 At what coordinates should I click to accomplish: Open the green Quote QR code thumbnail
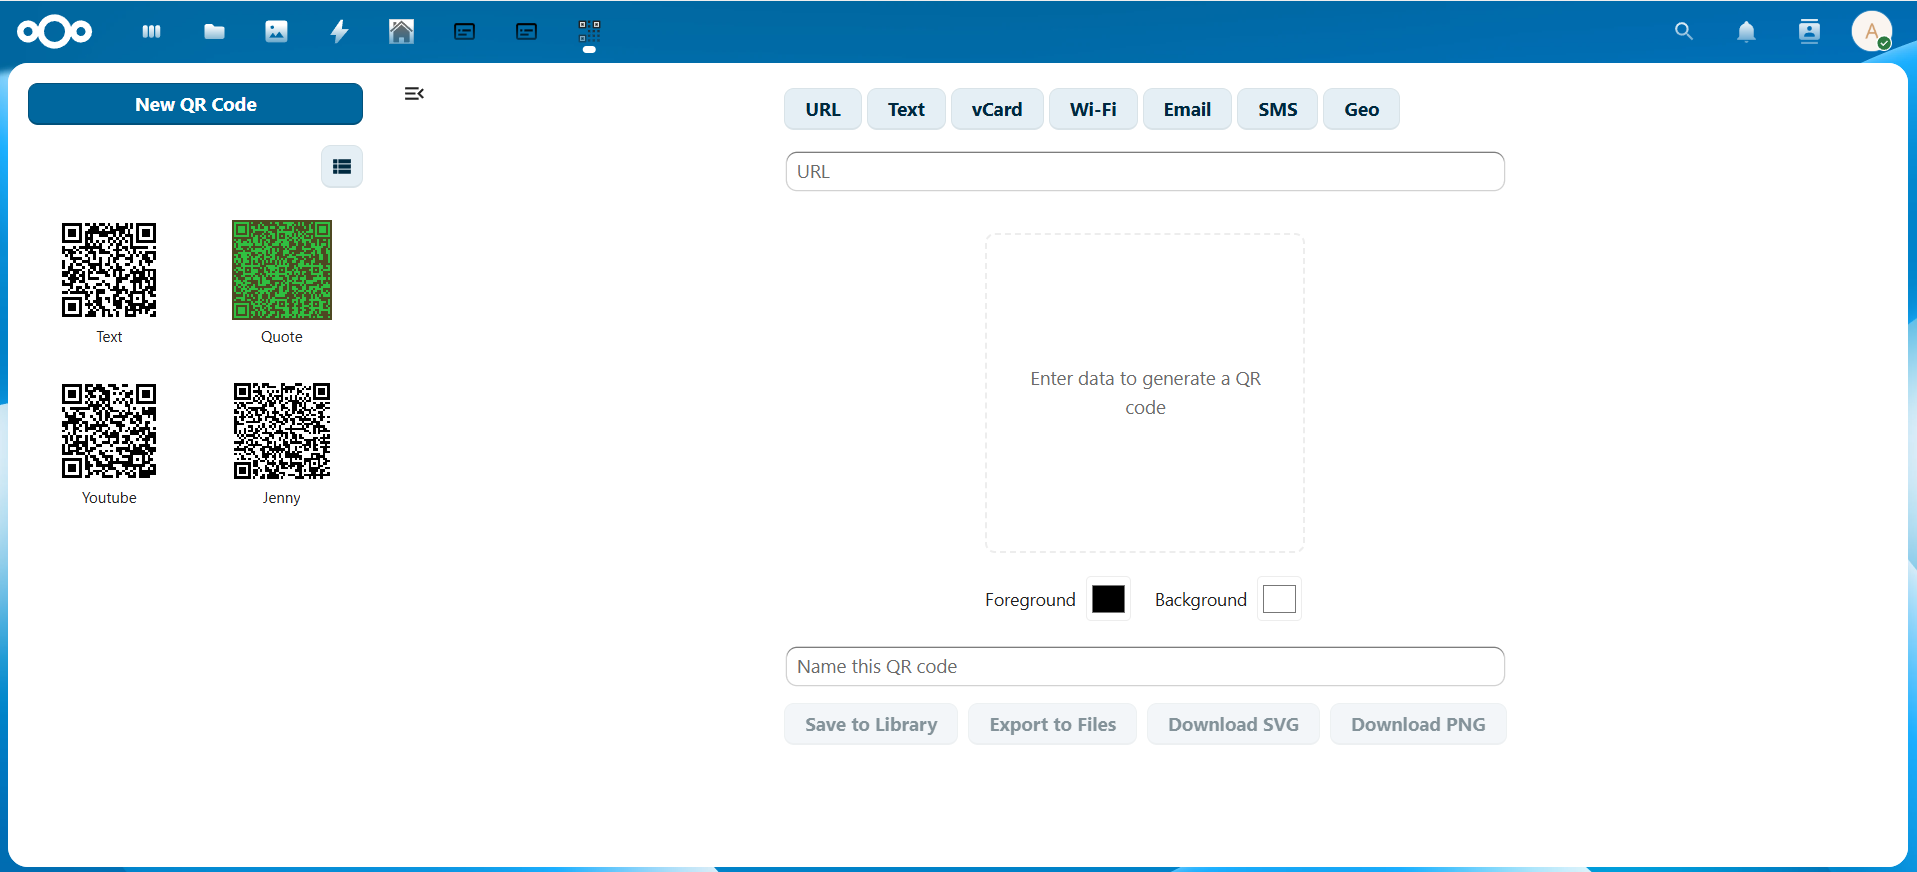click(x=282, y=270)
